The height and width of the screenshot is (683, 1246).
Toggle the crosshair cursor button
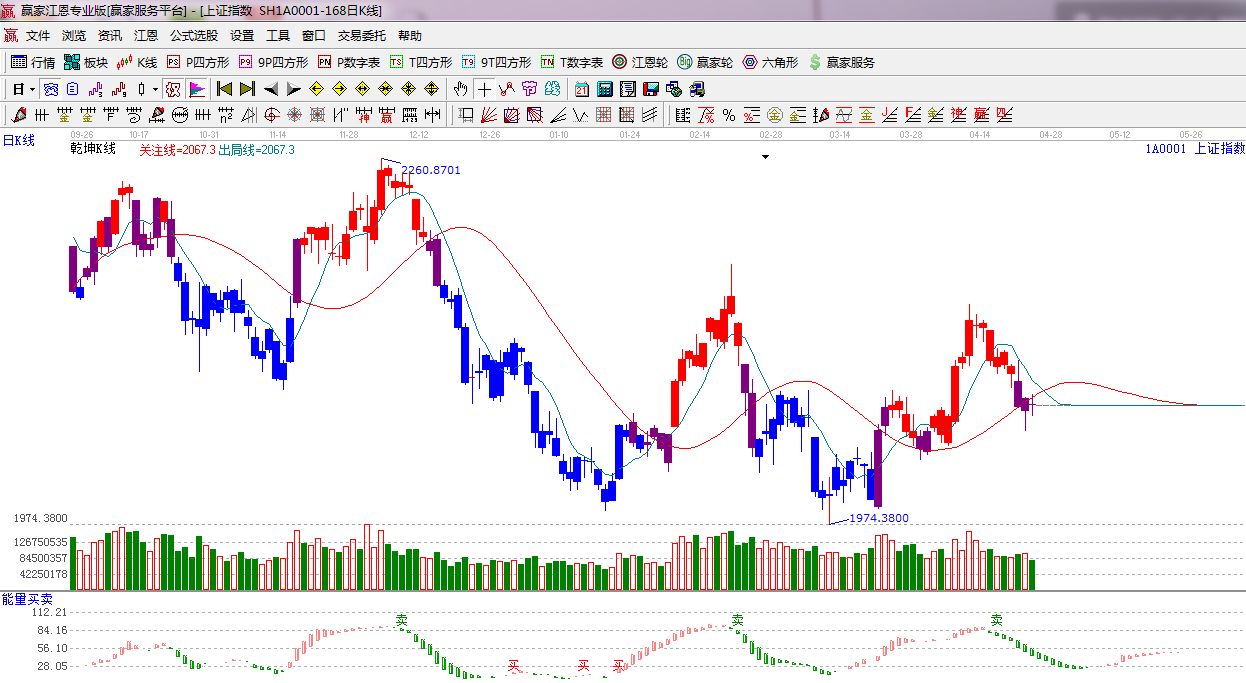point(484,89)
